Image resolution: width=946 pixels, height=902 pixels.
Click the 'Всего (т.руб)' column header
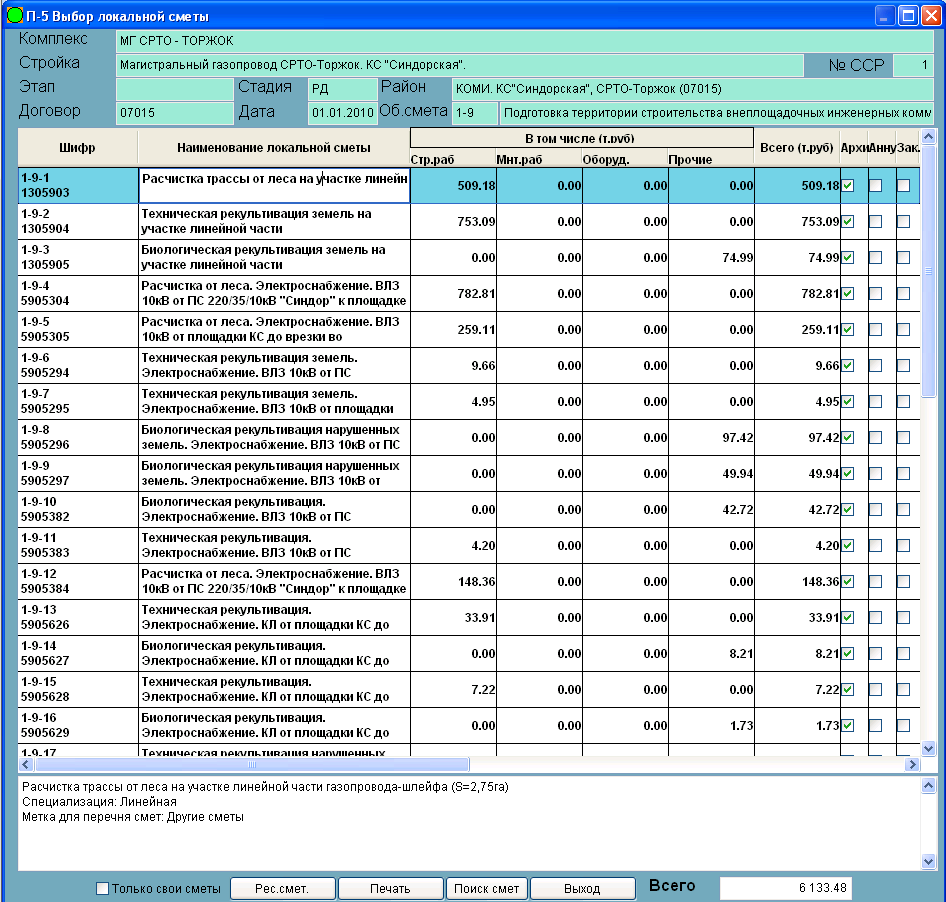pos(796,148)
